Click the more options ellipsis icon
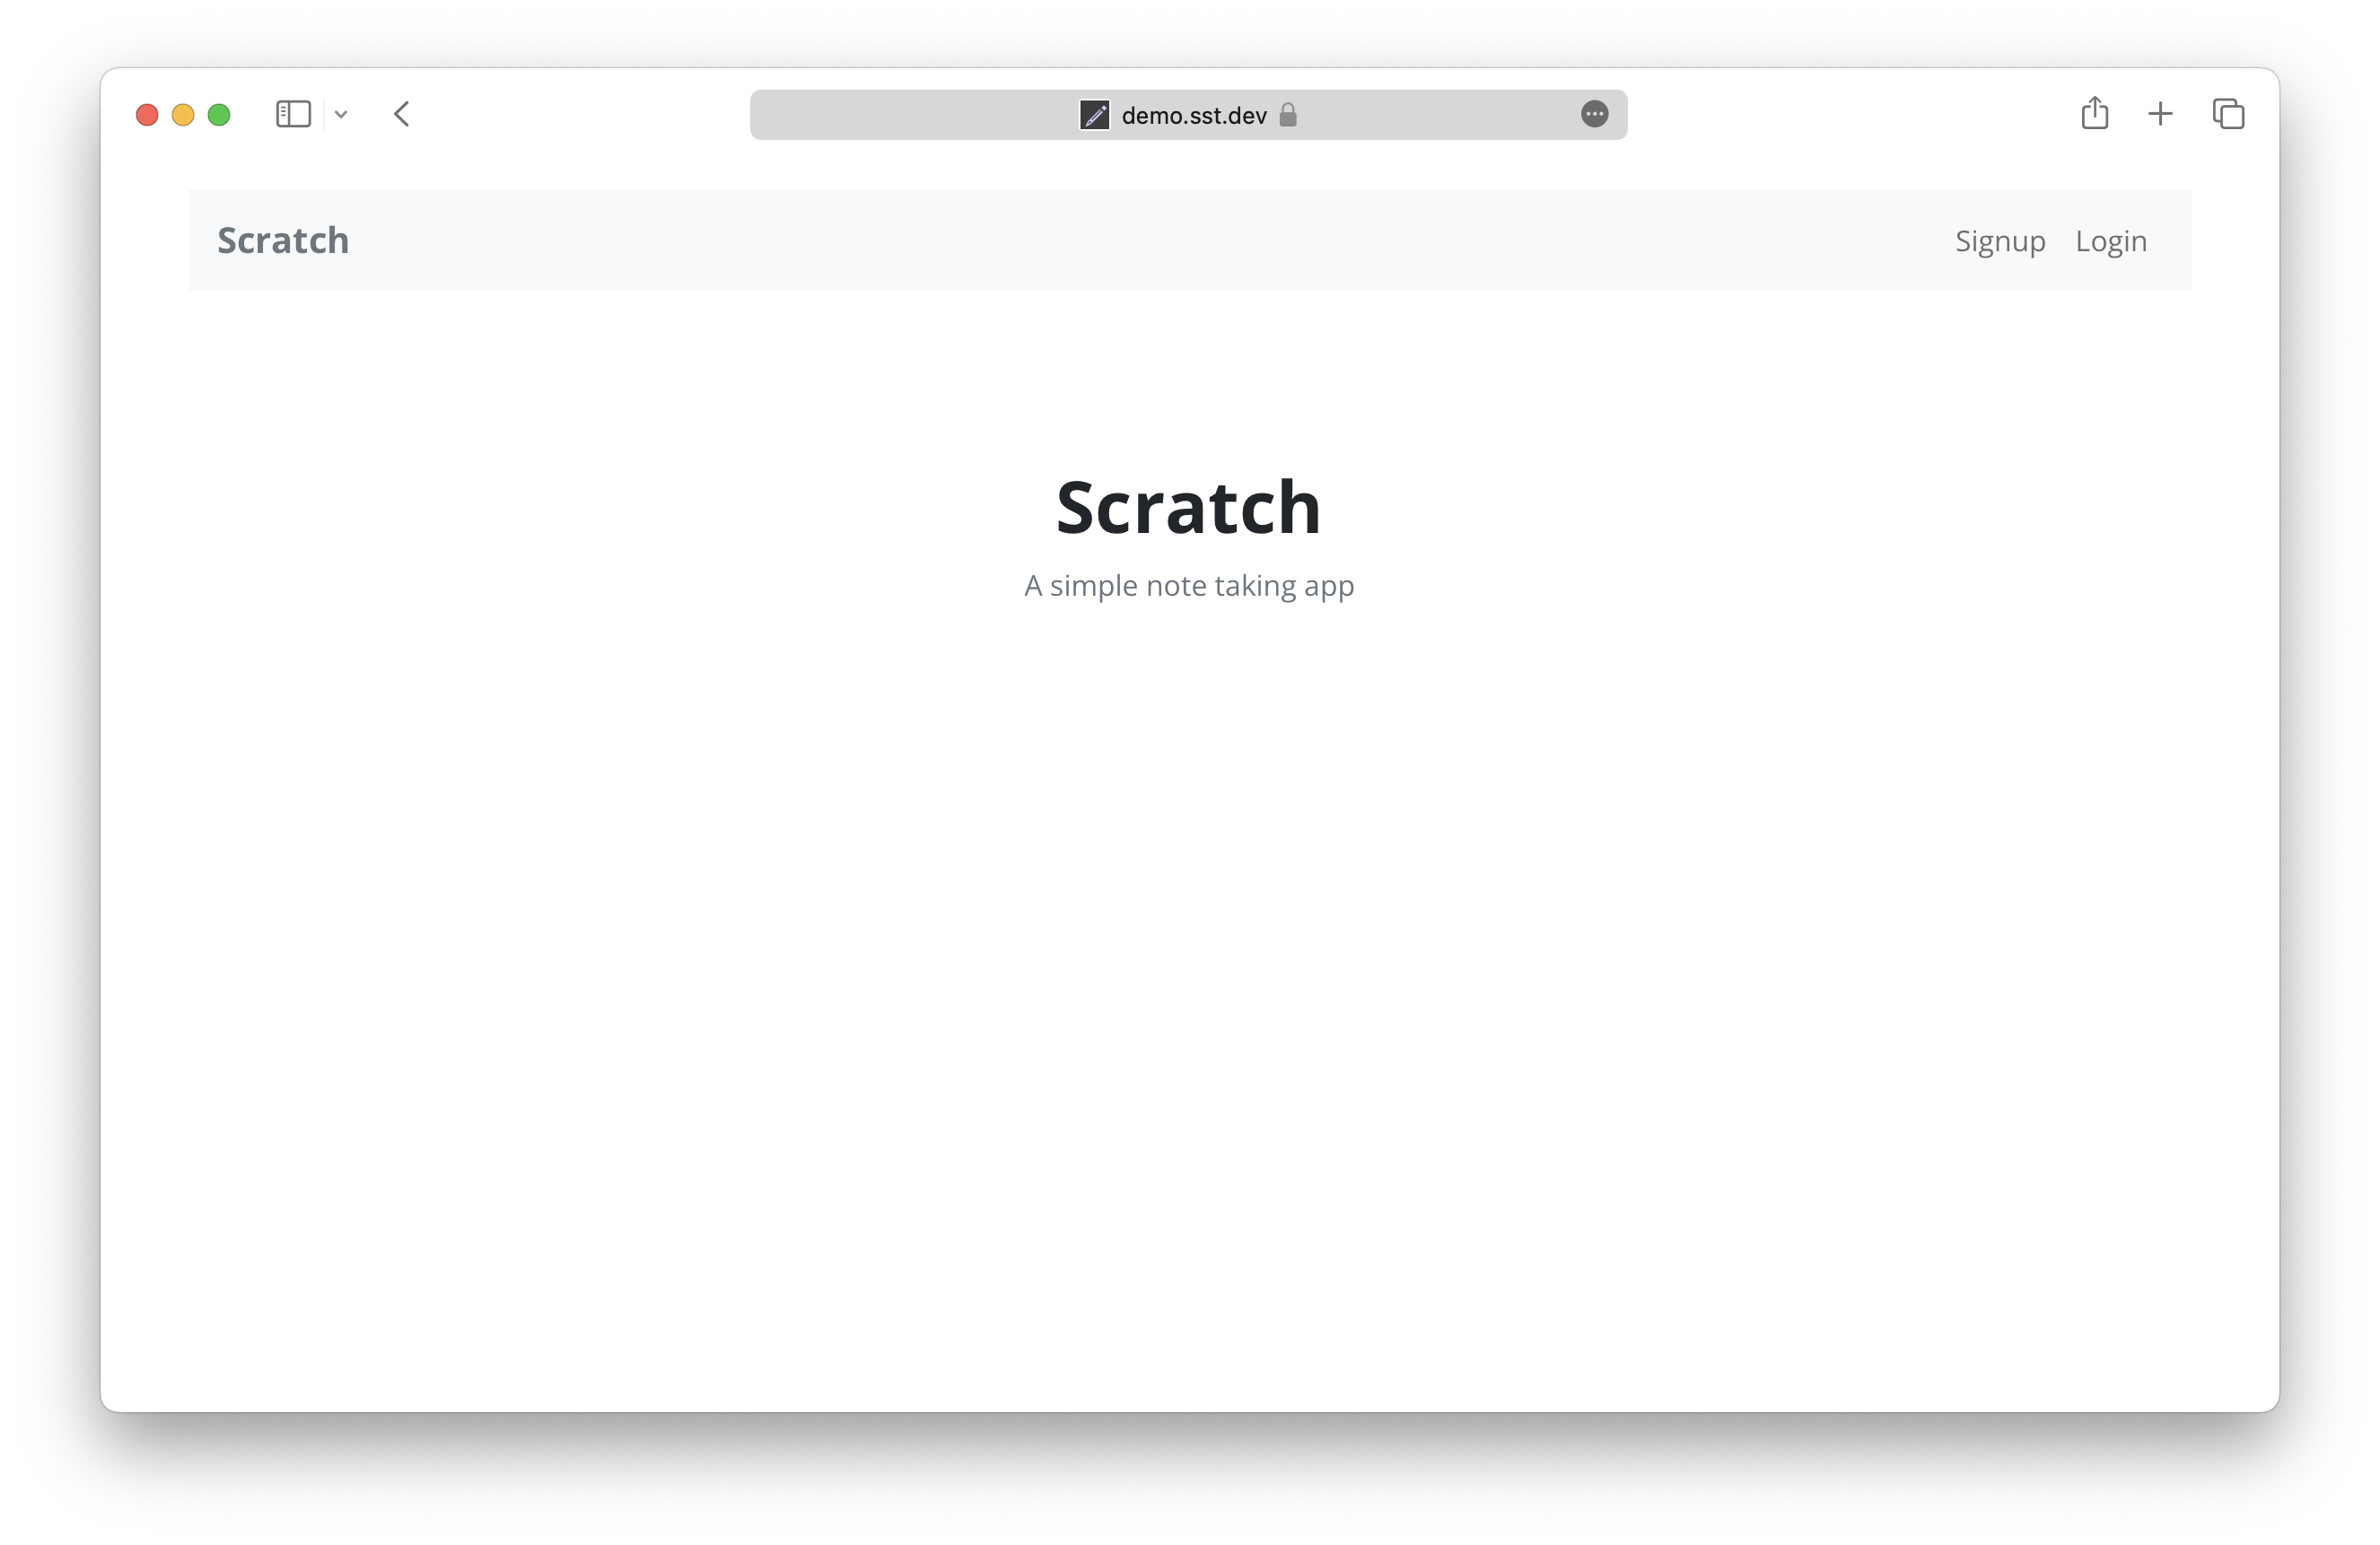The width and height of the screenshot is (2380, 1545). 1594,115
